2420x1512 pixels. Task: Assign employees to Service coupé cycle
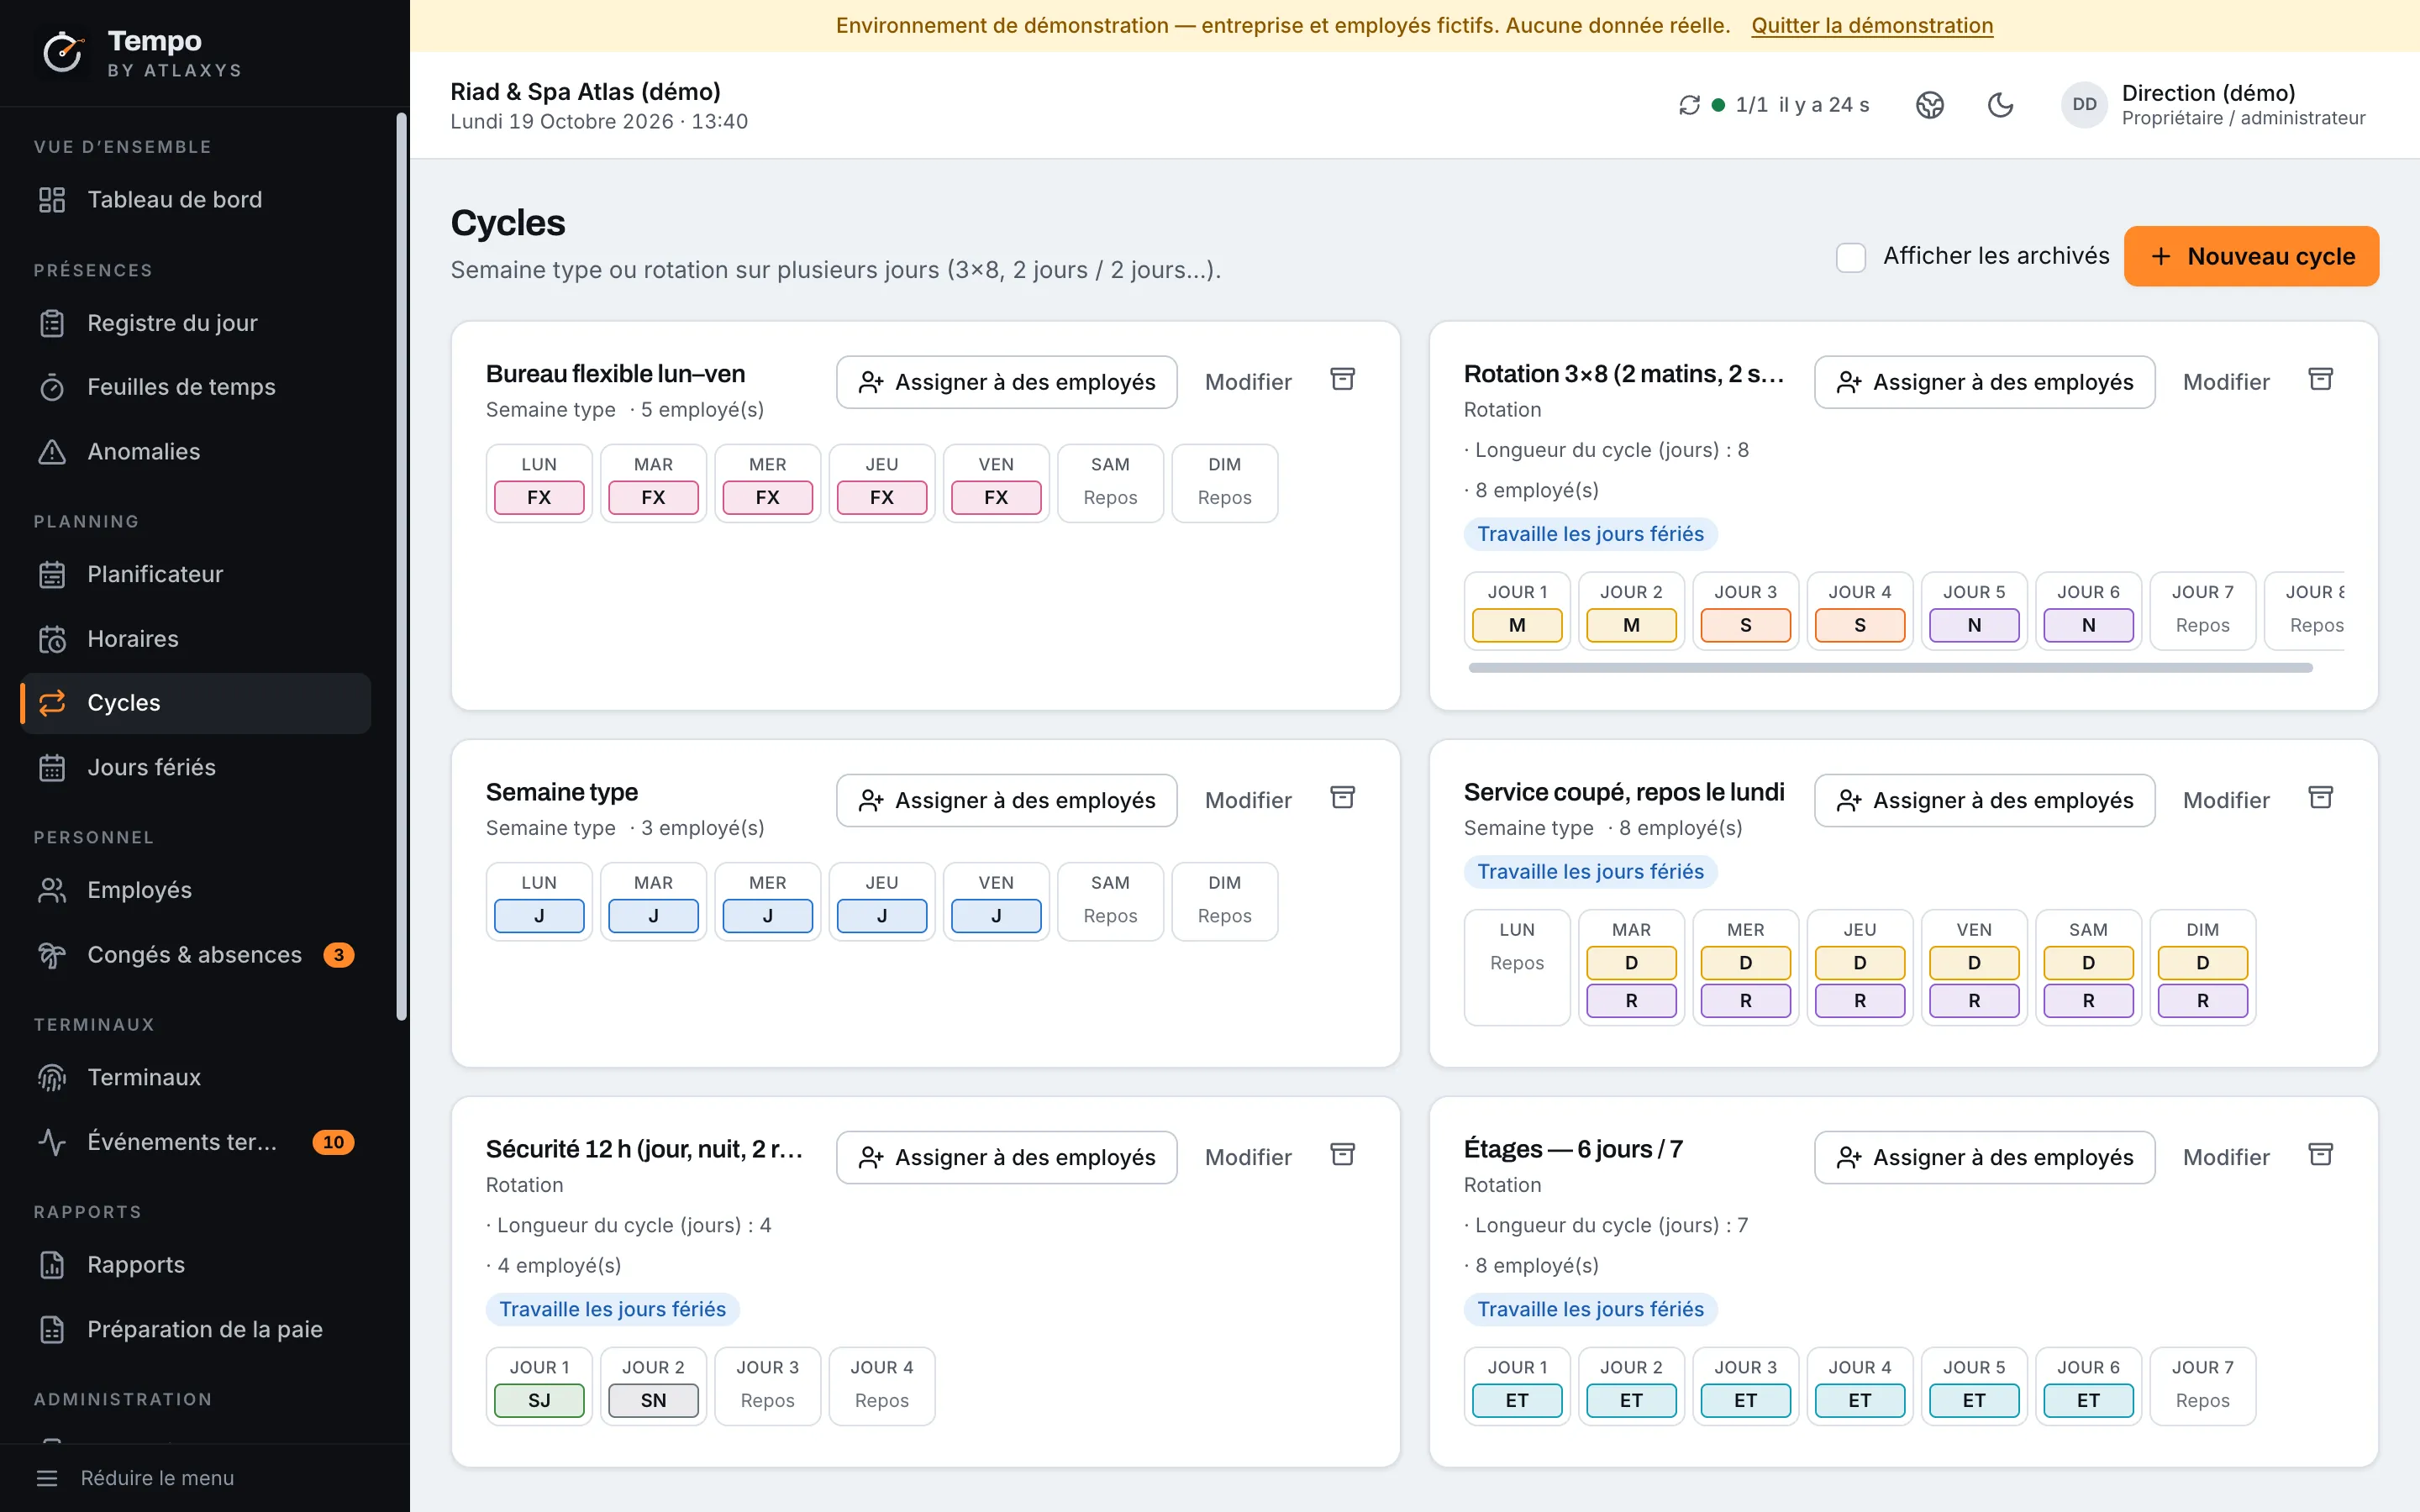pyautogui.click(x=1985, y=800)
